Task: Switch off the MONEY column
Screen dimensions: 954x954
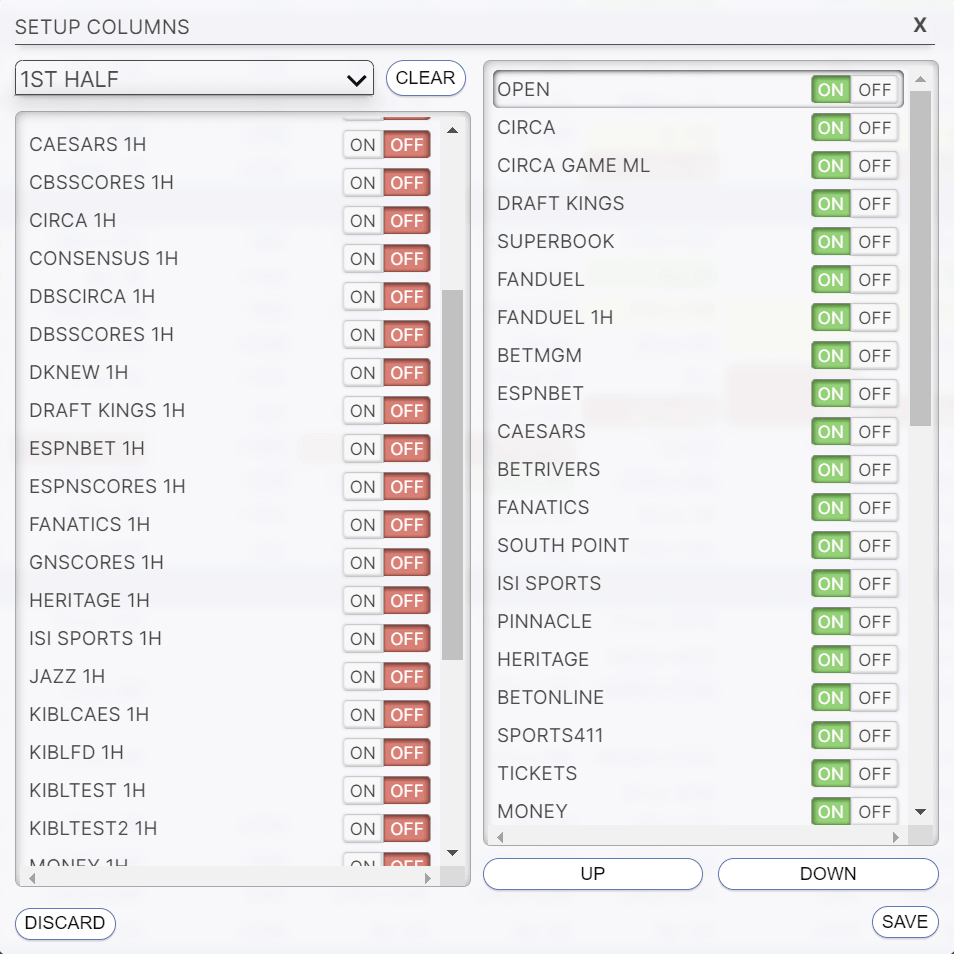Action: click(x=874, y=812)
